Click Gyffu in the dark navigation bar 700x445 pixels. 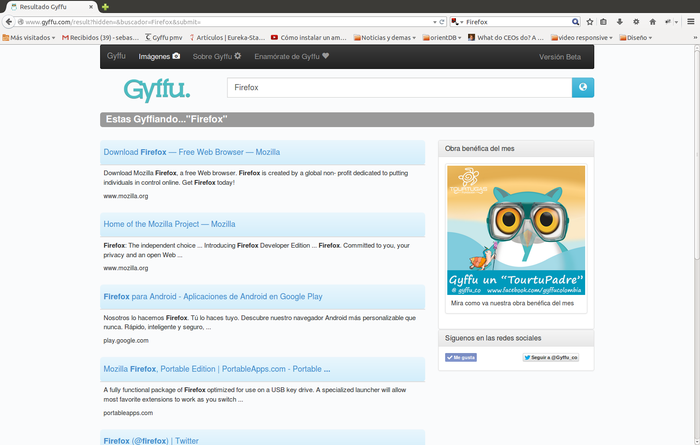pyautogui.click(x=116, y=56)
